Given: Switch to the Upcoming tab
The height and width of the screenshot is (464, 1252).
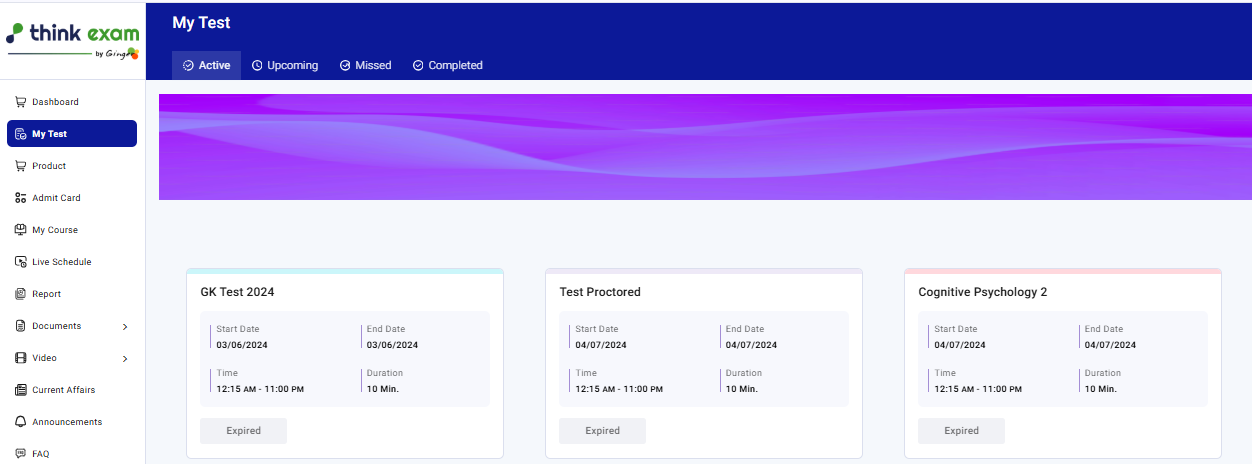Looking at the screenshot, I should coord(285,65).
